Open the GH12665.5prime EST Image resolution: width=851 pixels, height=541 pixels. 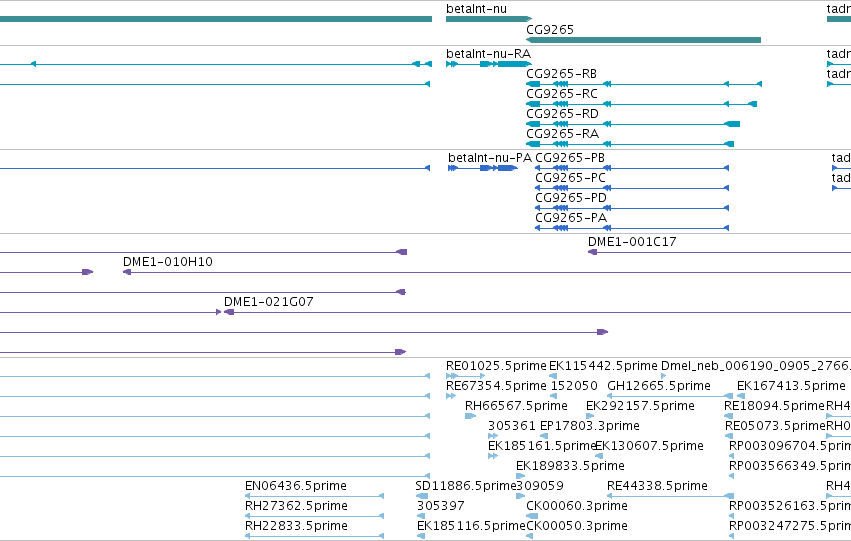click(x=659, y=386)
